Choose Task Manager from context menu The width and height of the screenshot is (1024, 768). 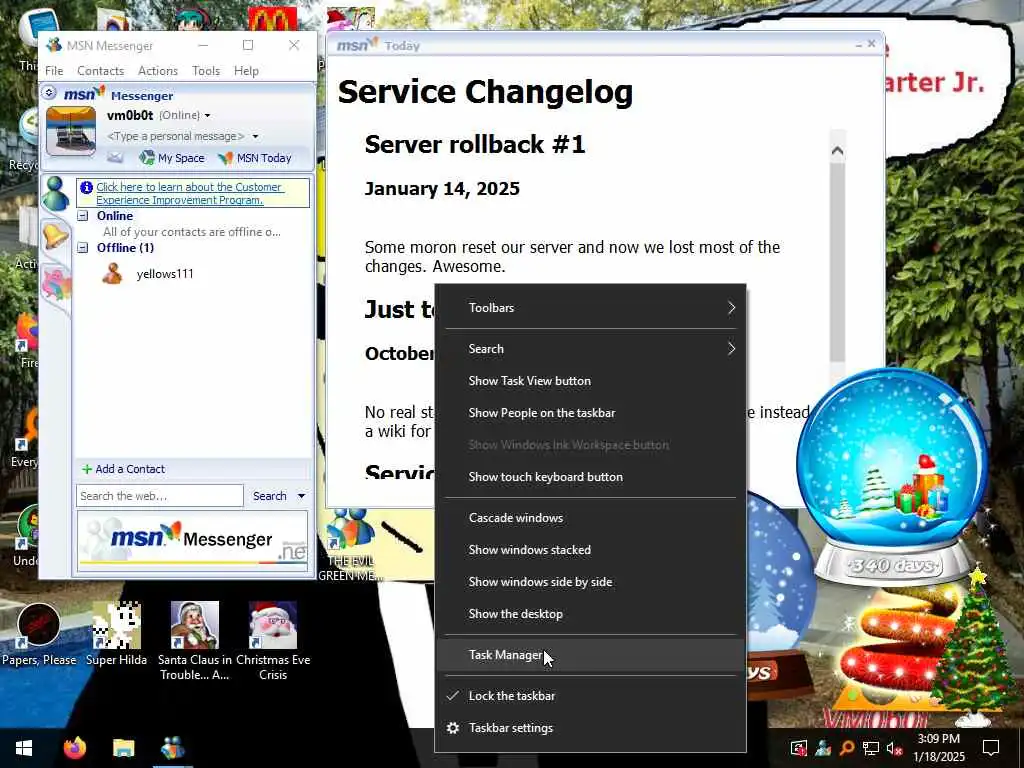point(590,654)
